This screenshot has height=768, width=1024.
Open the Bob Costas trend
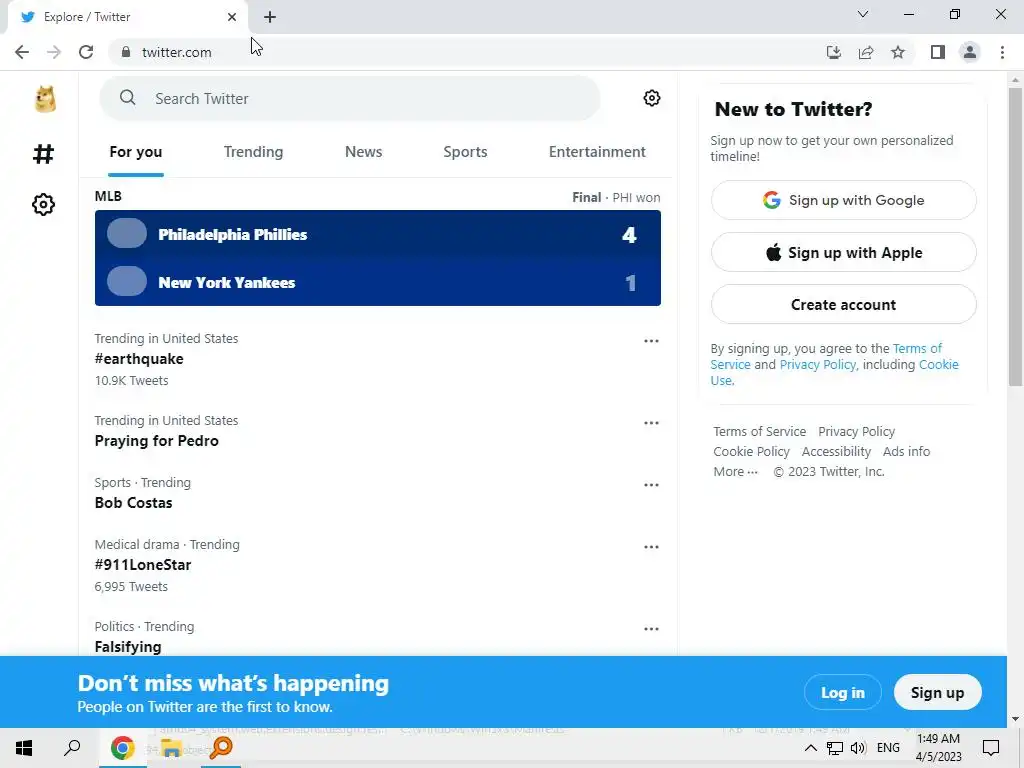(x=133, y=503)
